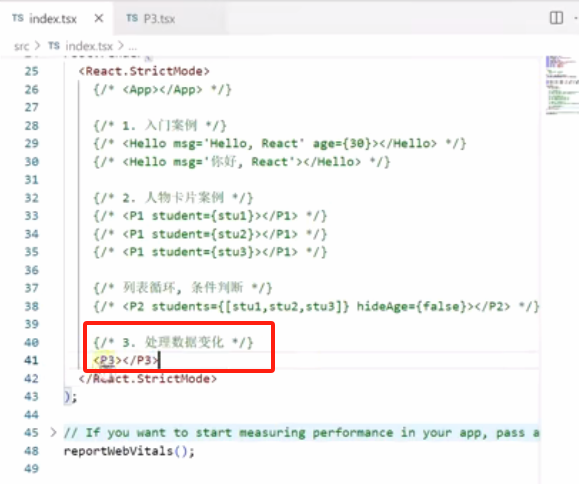Click the comment '3. 处理数据变化'

click(x=173, y=342)
